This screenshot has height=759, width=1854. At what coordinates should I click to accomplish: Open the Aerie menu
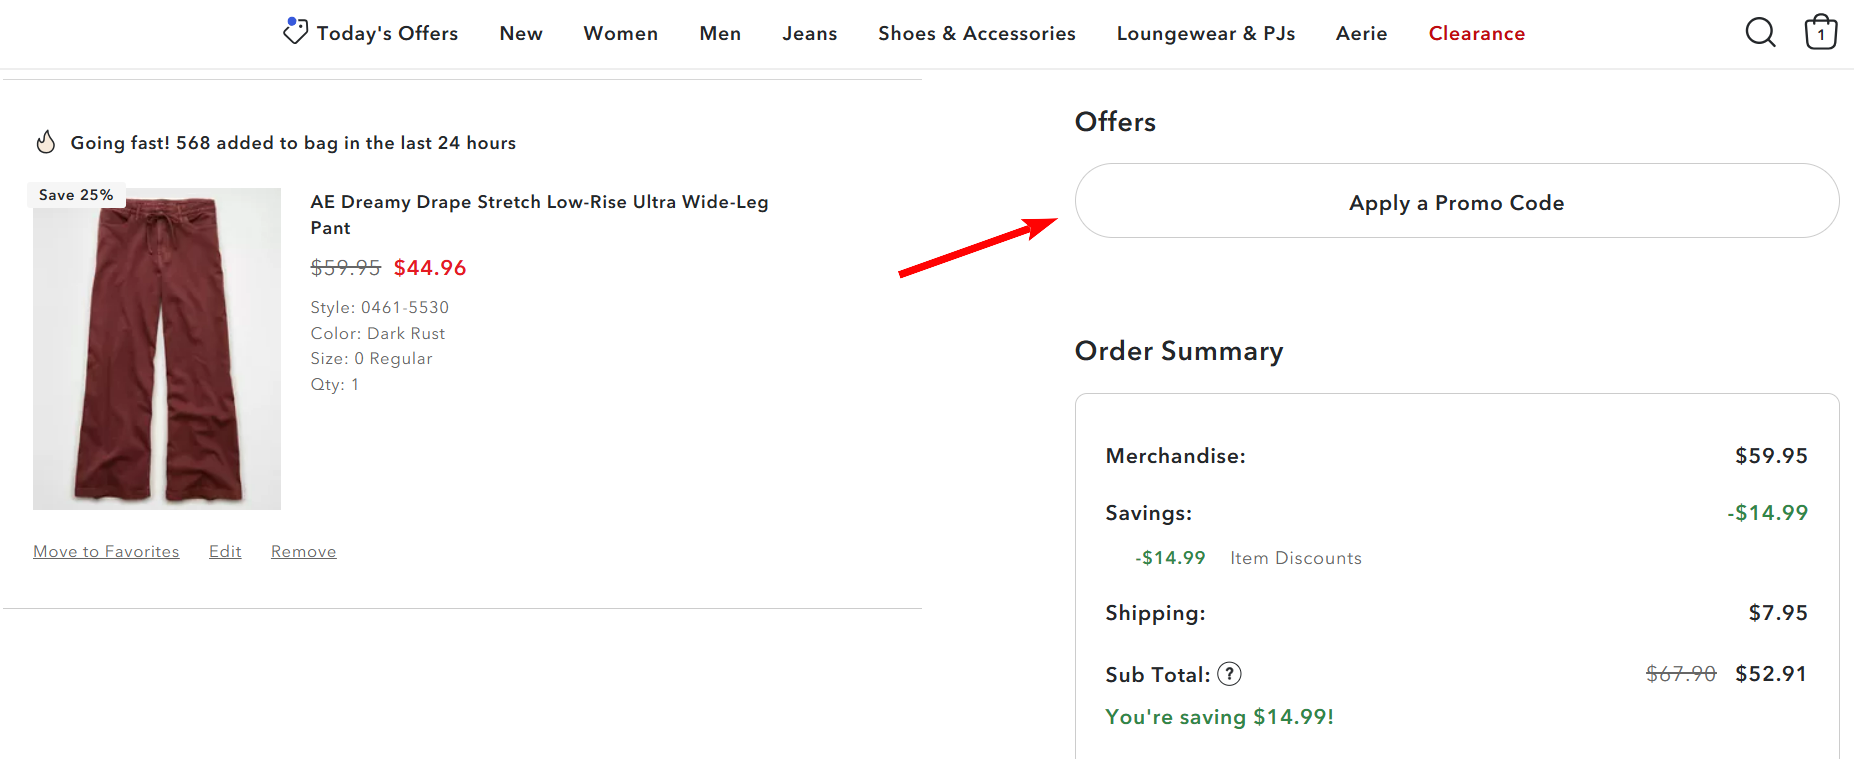pyautogui.click(x=1361, y=34)
